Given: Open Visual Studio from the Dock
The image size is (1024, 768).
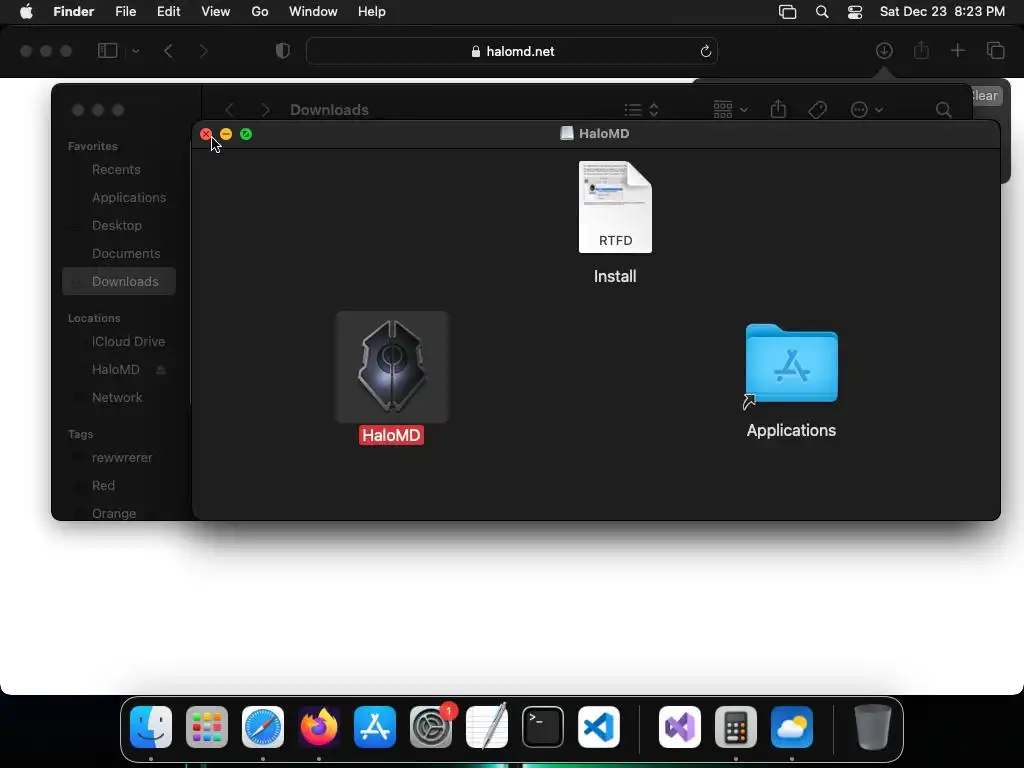Looking at the screenshot, I should [x=680, y=727].
